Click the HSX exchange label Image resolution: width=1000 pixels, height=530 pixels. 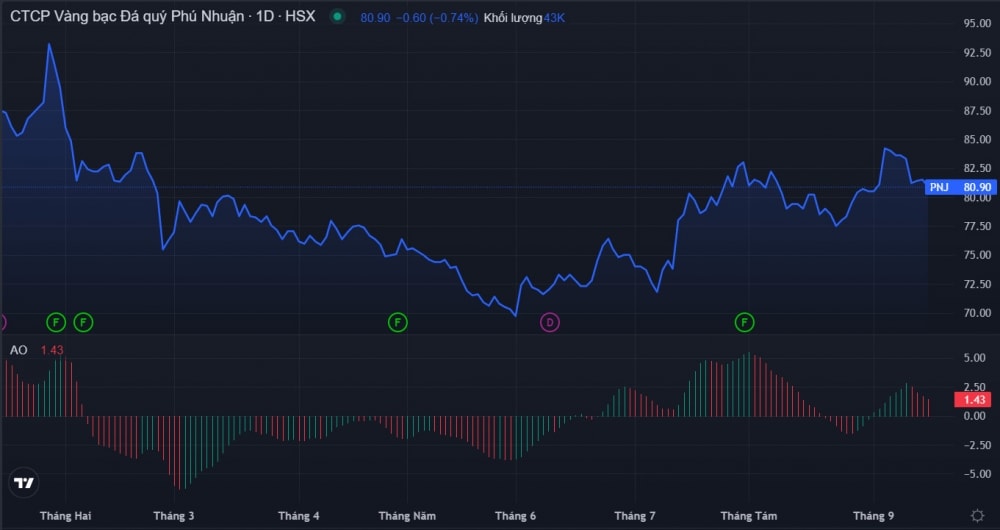click(x=300, y=17)
